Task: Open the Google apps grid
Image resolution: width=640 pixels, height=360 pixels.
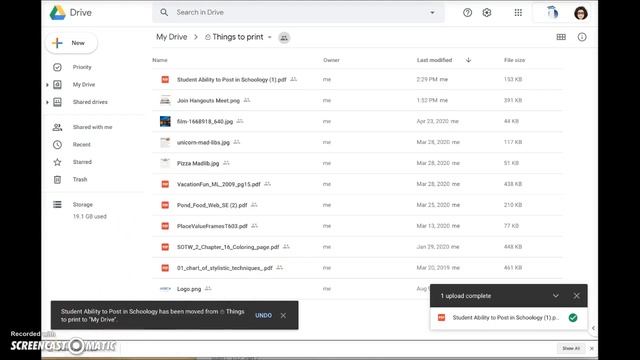Action: click(x=518, y=13)
